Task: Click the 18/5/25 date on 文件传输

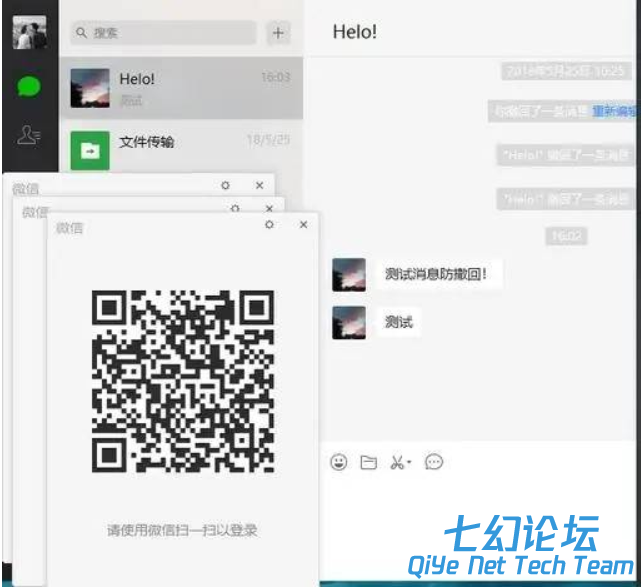Action: click(x=269, y=140)
